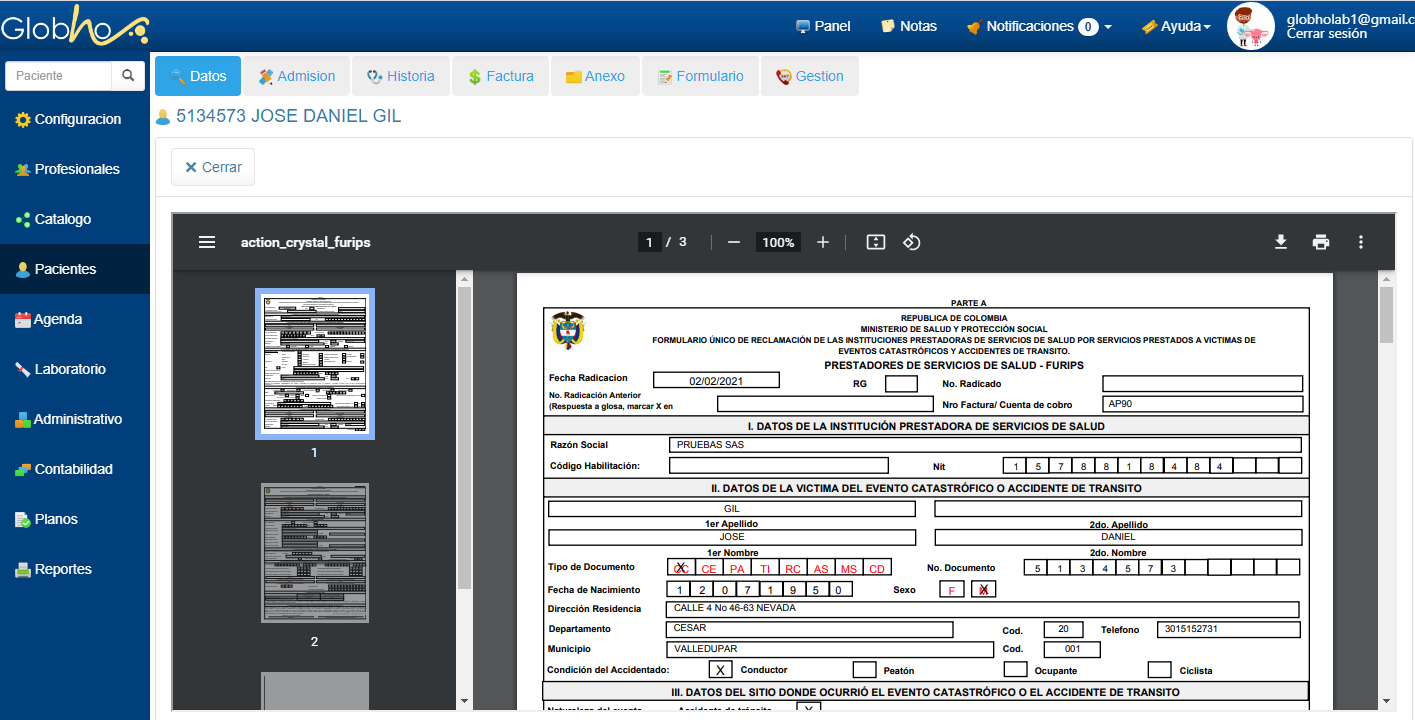Click the fit to page icon

point(876,242)
